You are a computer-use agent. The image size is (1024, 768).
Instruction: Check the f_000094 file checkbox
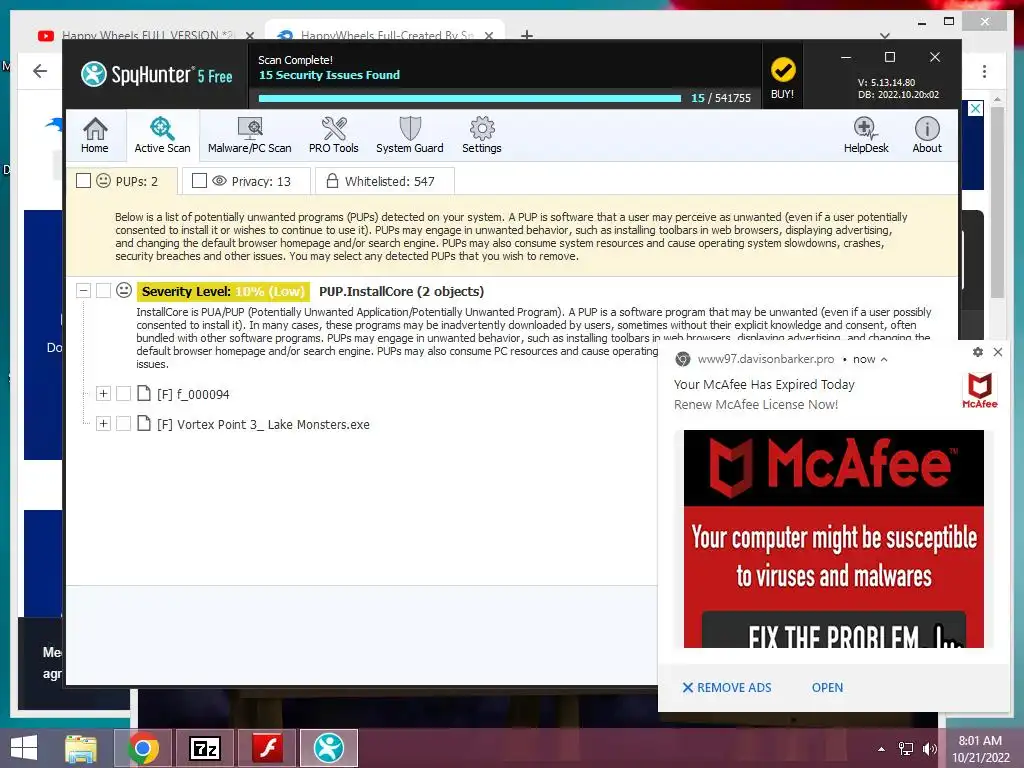click(123, 394)
